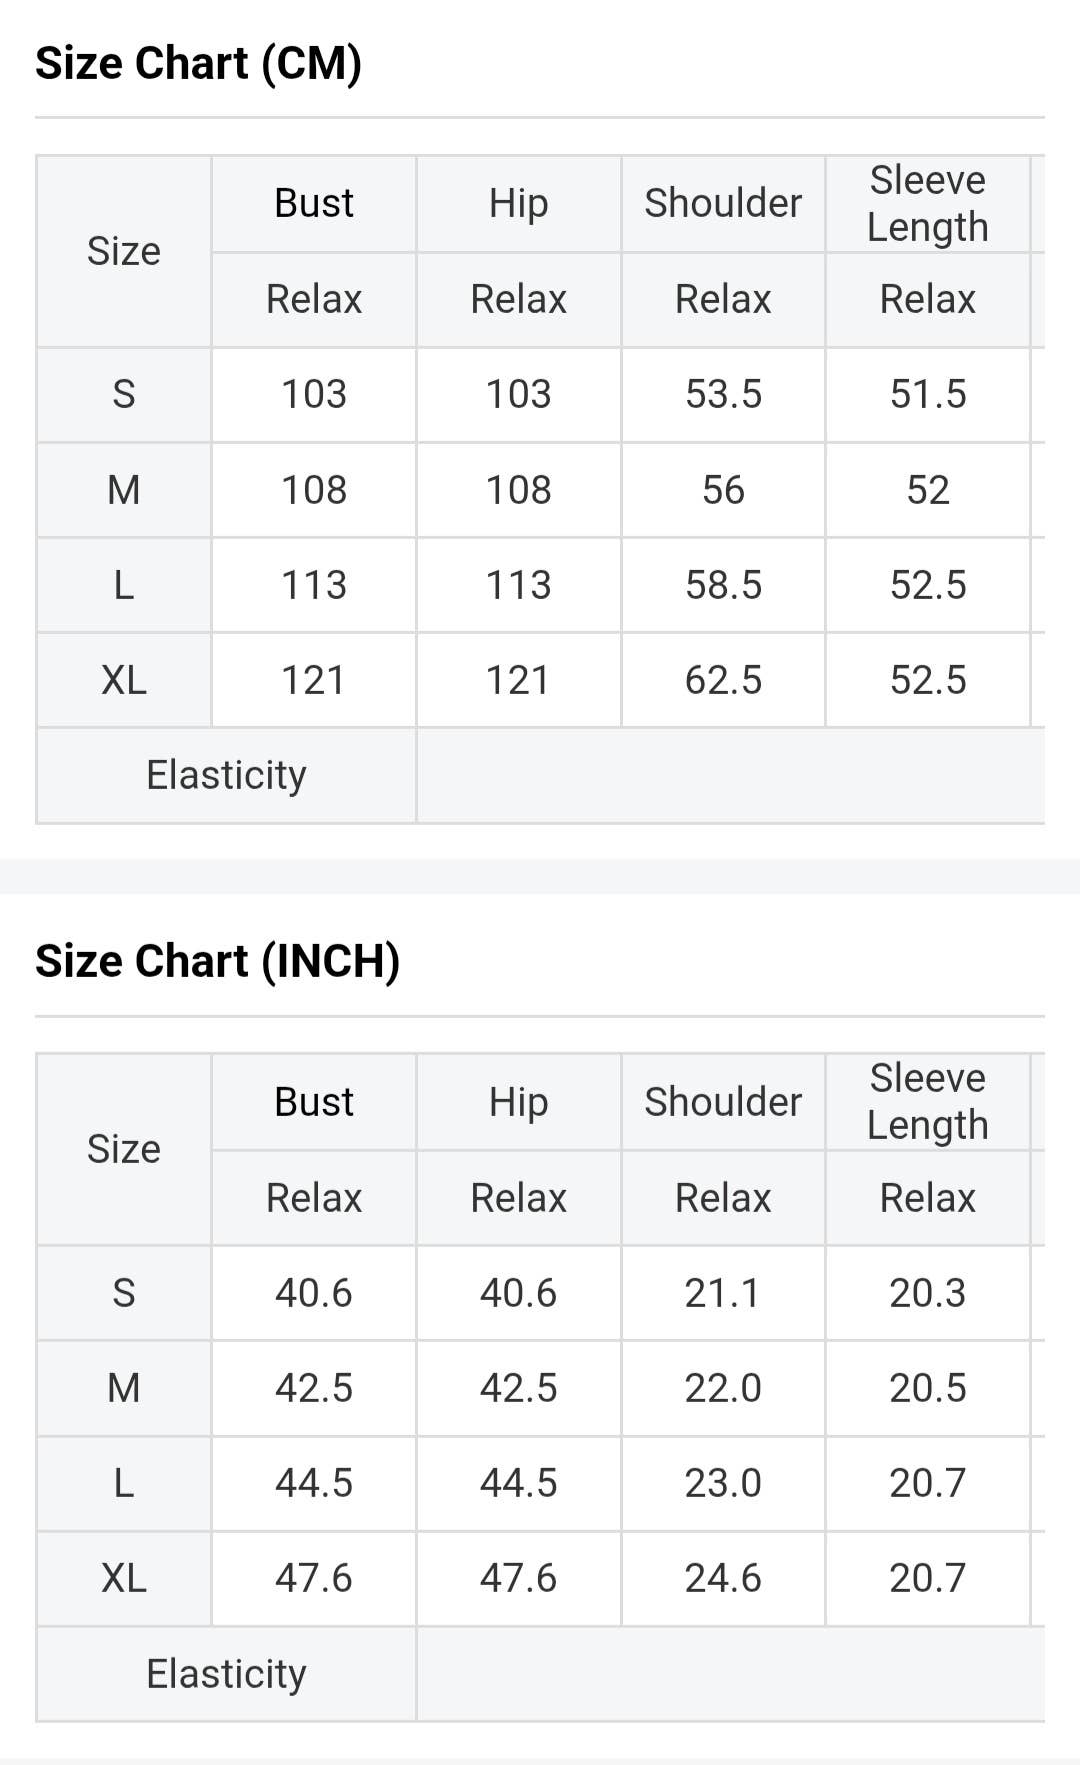This screenshot has height=1765, width=1080.
Task: Click the 22.0 shoulder value for M
Action: pos(723,1388)
